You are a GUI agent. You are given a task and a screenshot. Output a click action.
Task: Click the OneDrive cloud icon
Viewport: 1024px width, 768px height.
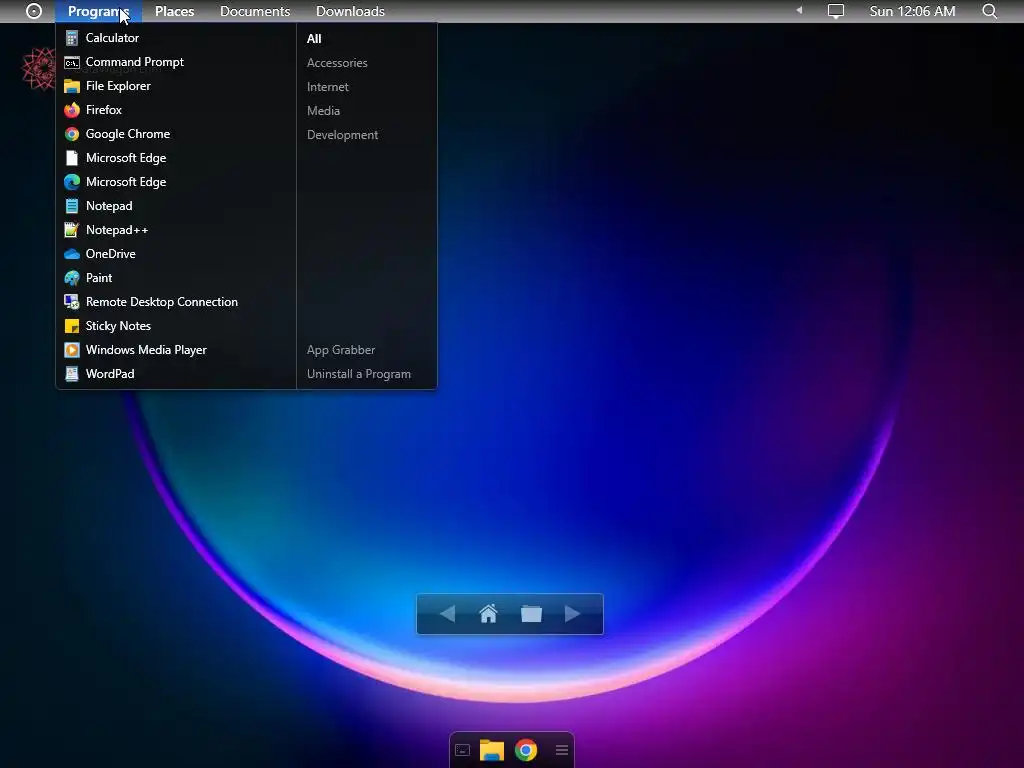(72, 254)
